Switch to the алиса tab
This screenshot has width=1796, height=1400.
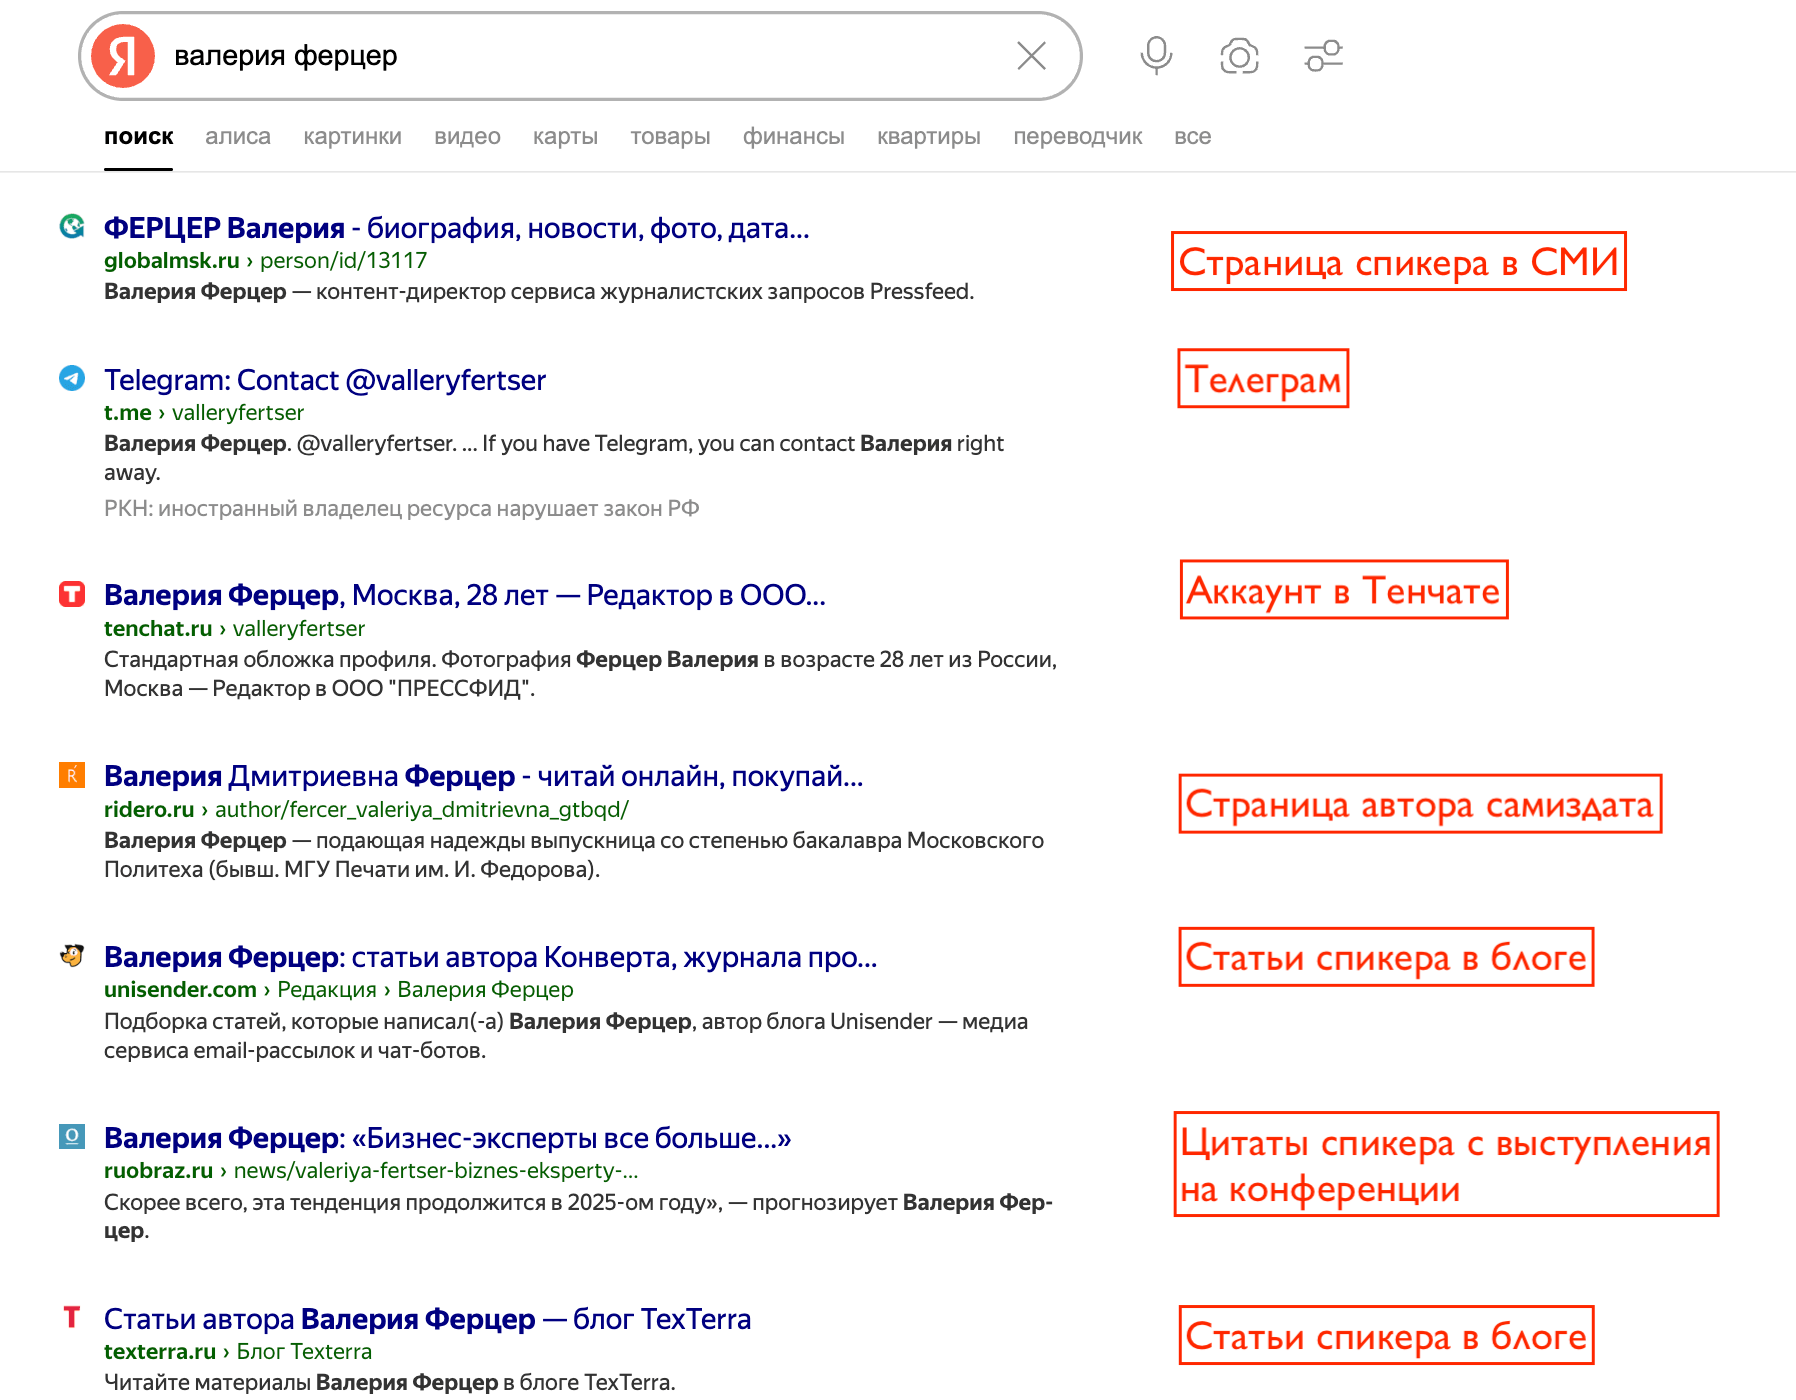point(238,136)
